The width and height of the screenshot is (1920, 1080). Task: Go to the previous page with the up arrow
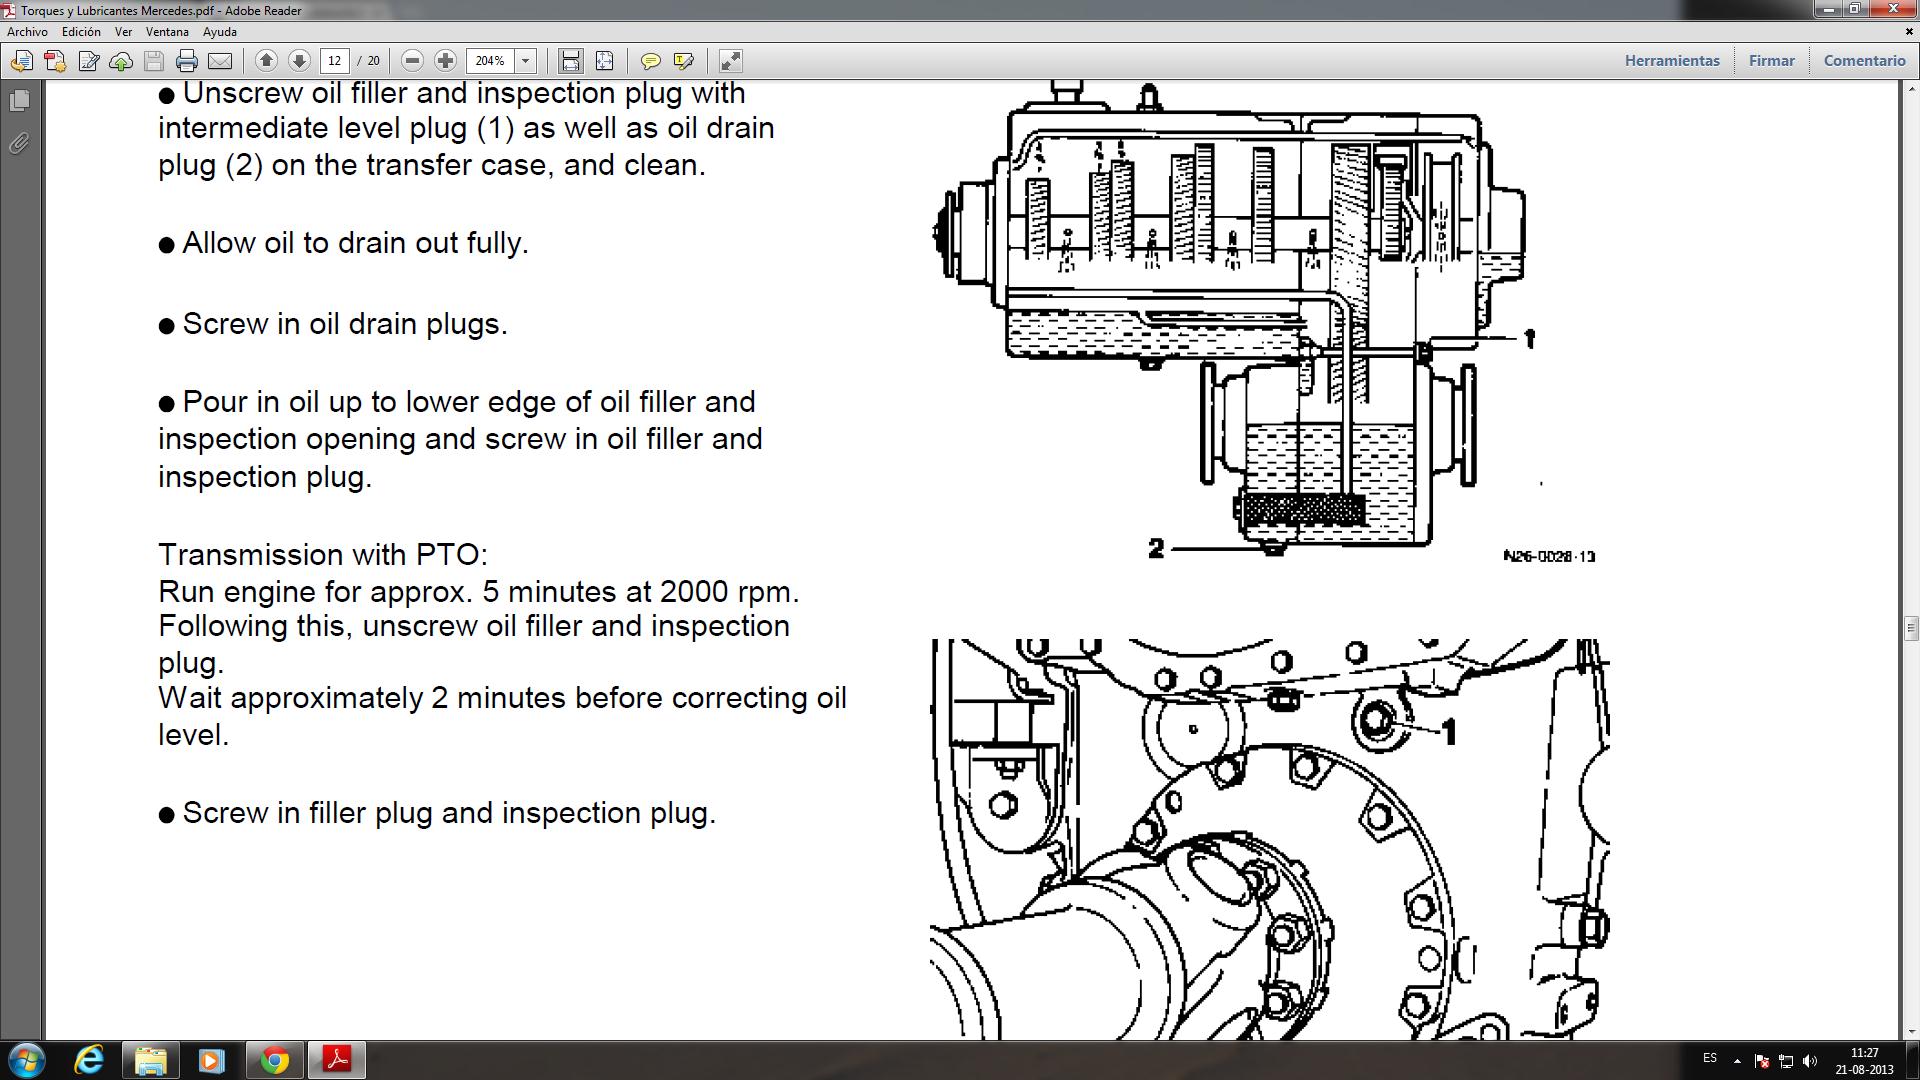coord(266,61)
